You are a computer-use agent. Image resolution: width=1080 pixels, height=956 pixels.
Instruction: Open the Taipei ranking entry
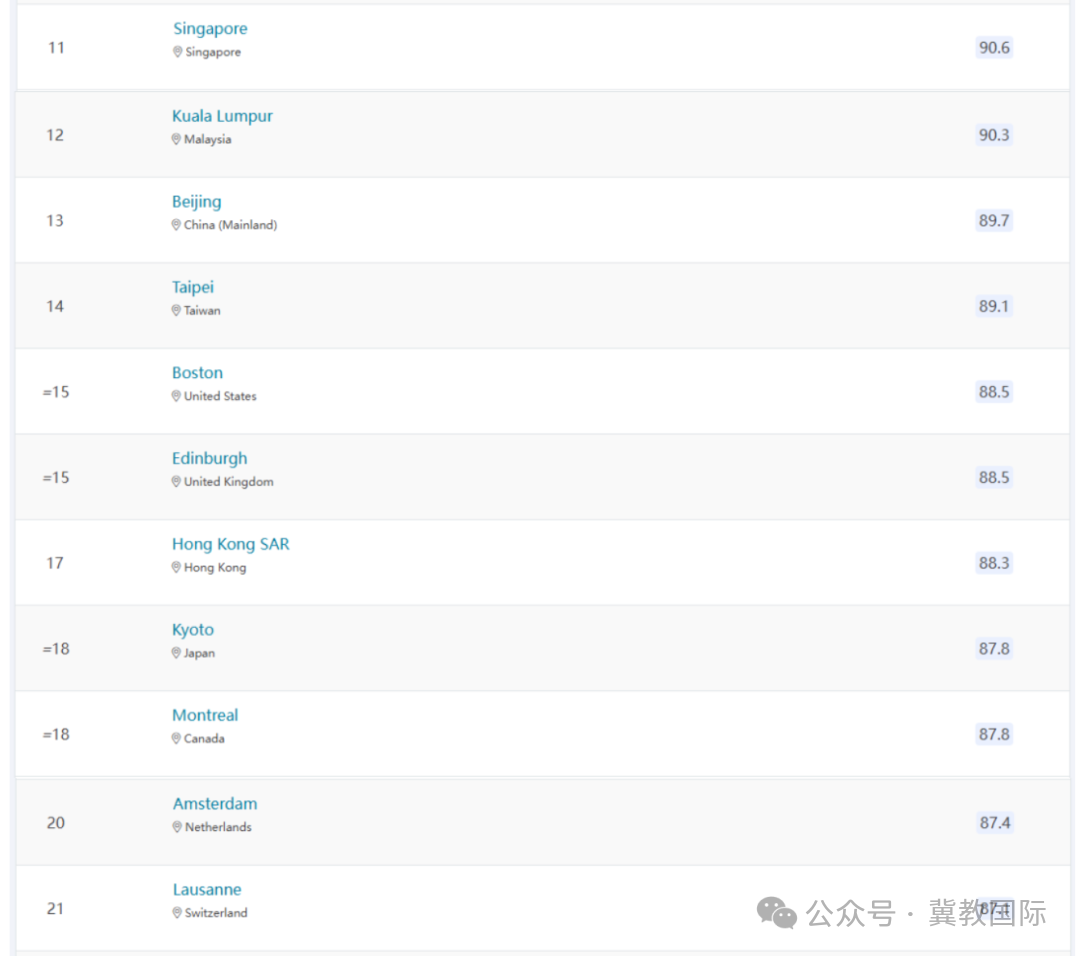coord(192,287)
